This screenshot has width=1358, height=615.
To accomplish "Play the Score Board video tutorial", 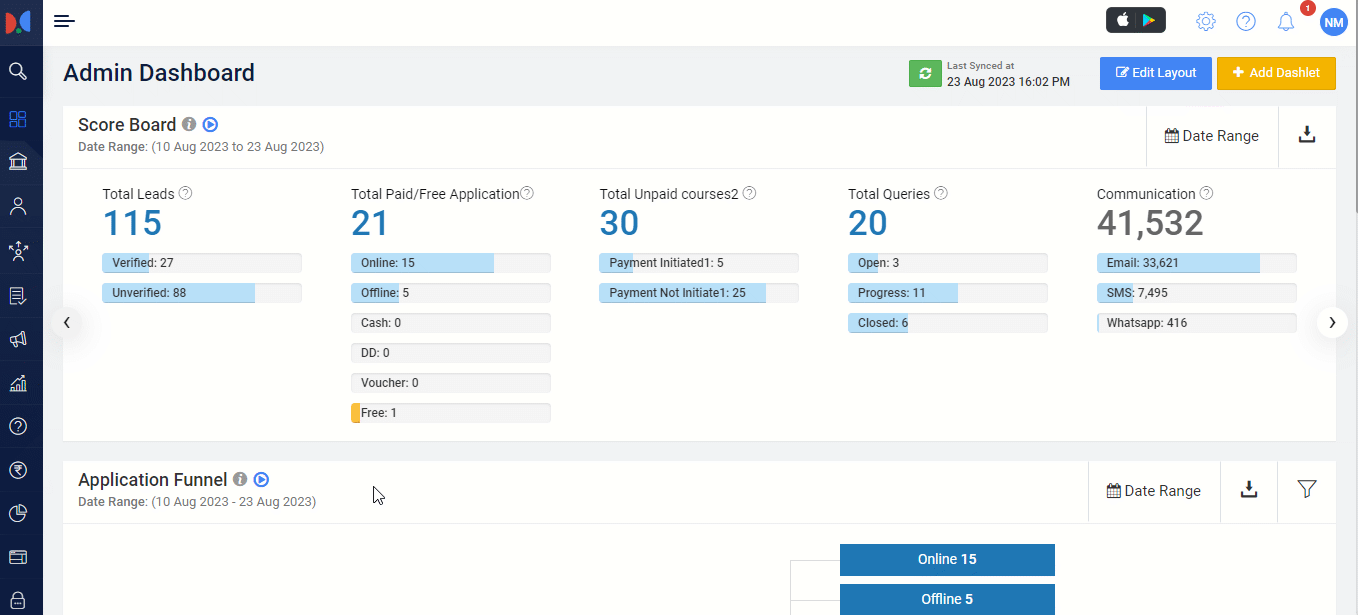I will click(210, 125).
